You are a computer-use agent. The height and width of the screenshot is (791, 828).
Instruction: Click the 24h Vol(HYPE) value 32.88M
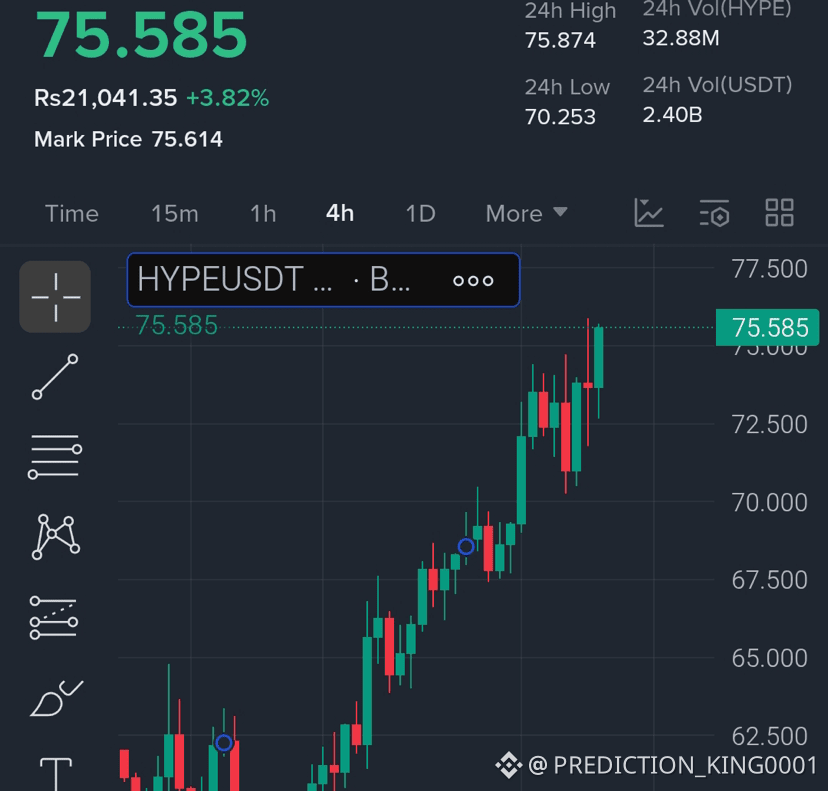pyautogui.click(x=681, y=38)
